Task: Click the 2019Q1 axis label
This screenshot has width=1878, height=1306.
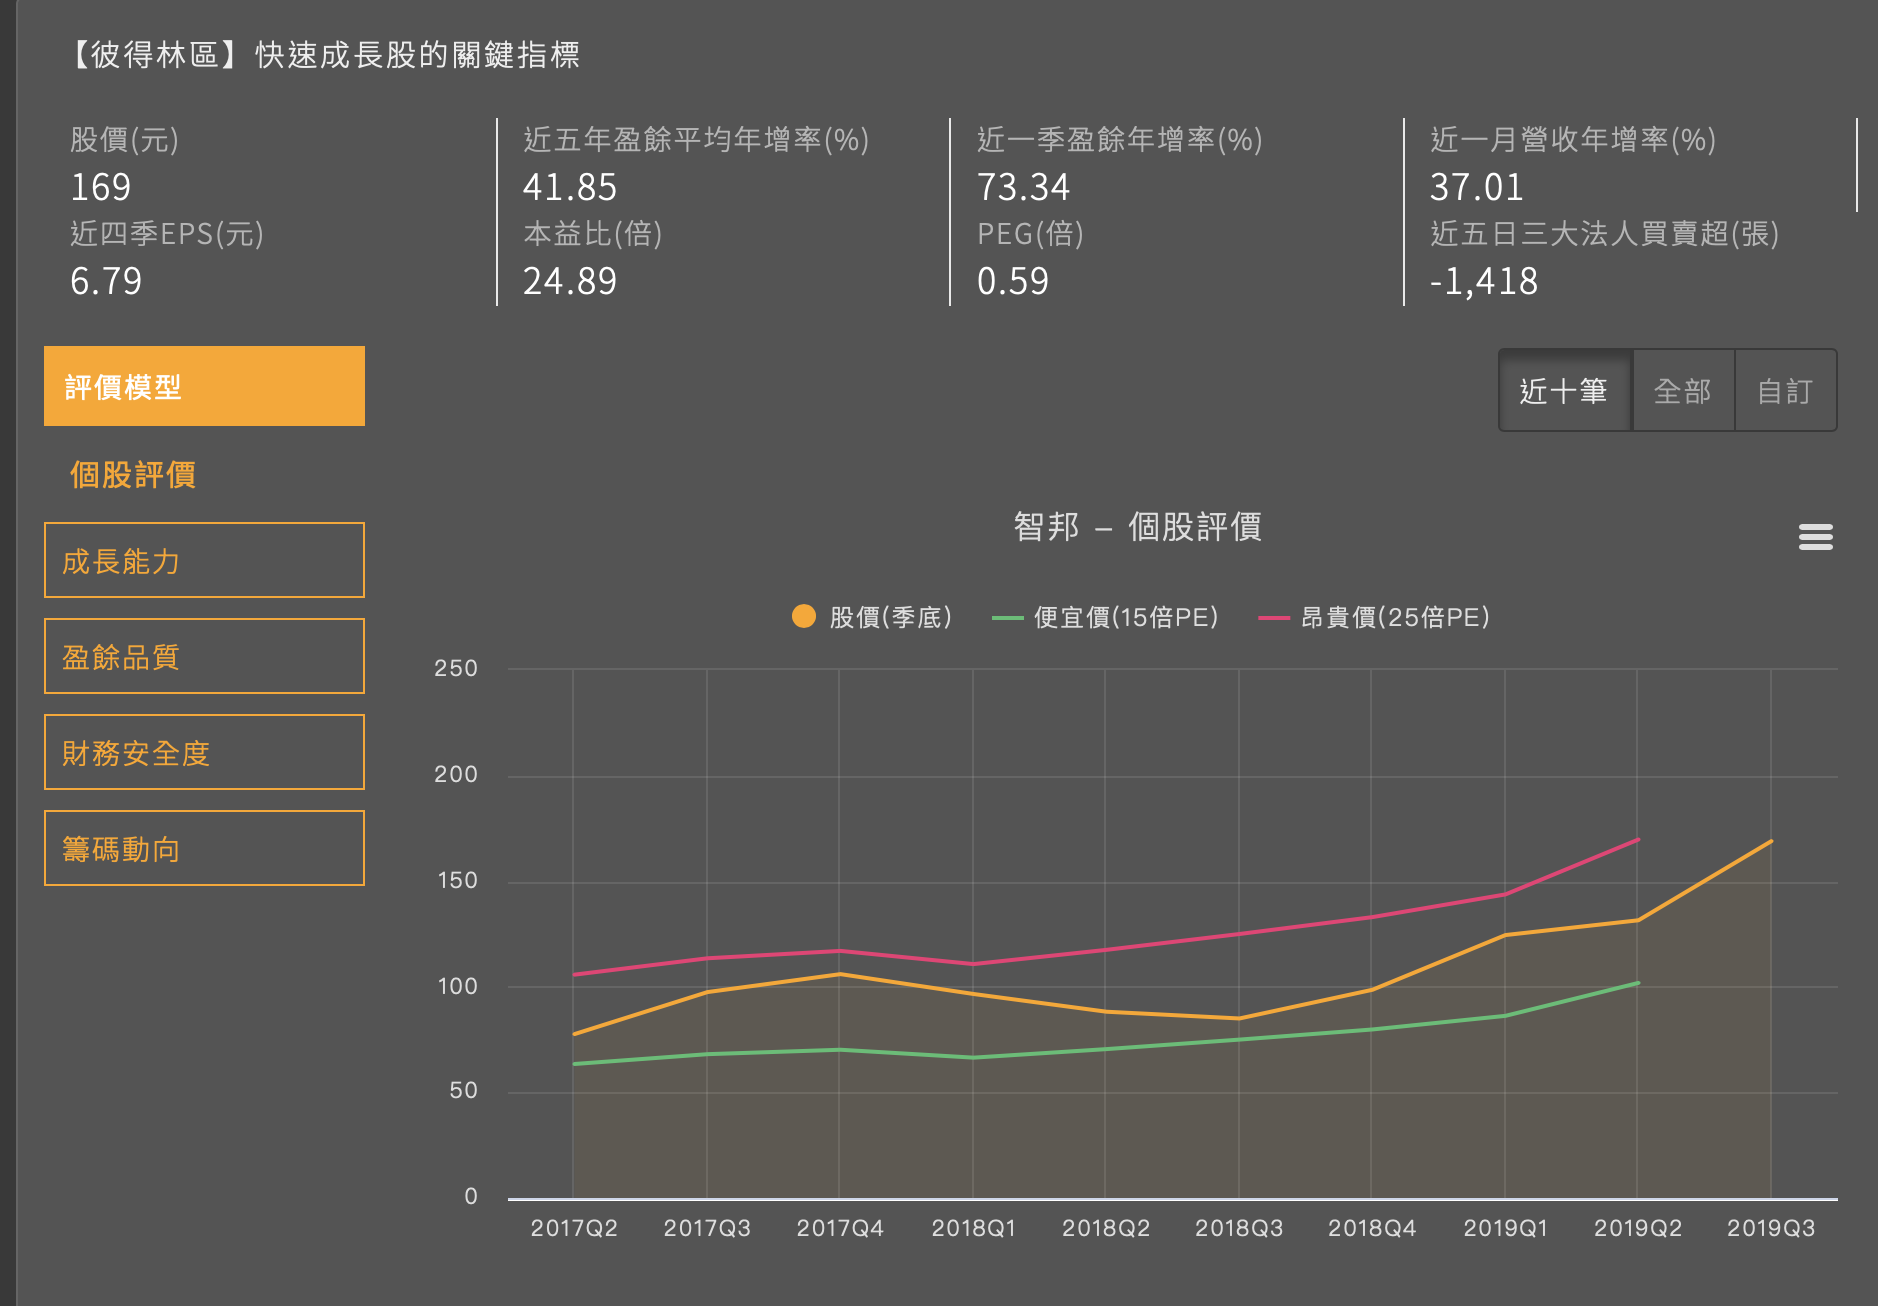Action: (x=1505, y=1228)
